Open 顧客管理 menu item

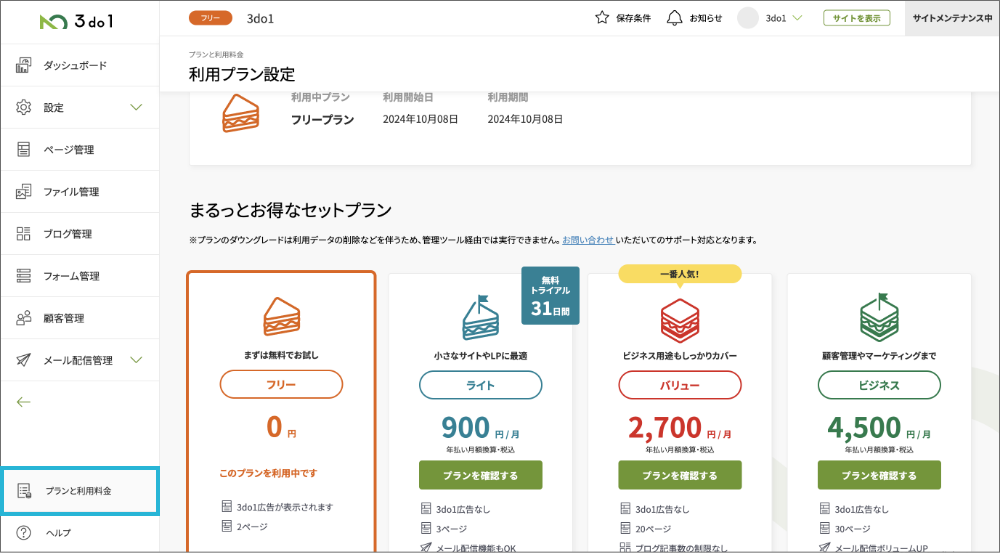(x=80, y=318)
